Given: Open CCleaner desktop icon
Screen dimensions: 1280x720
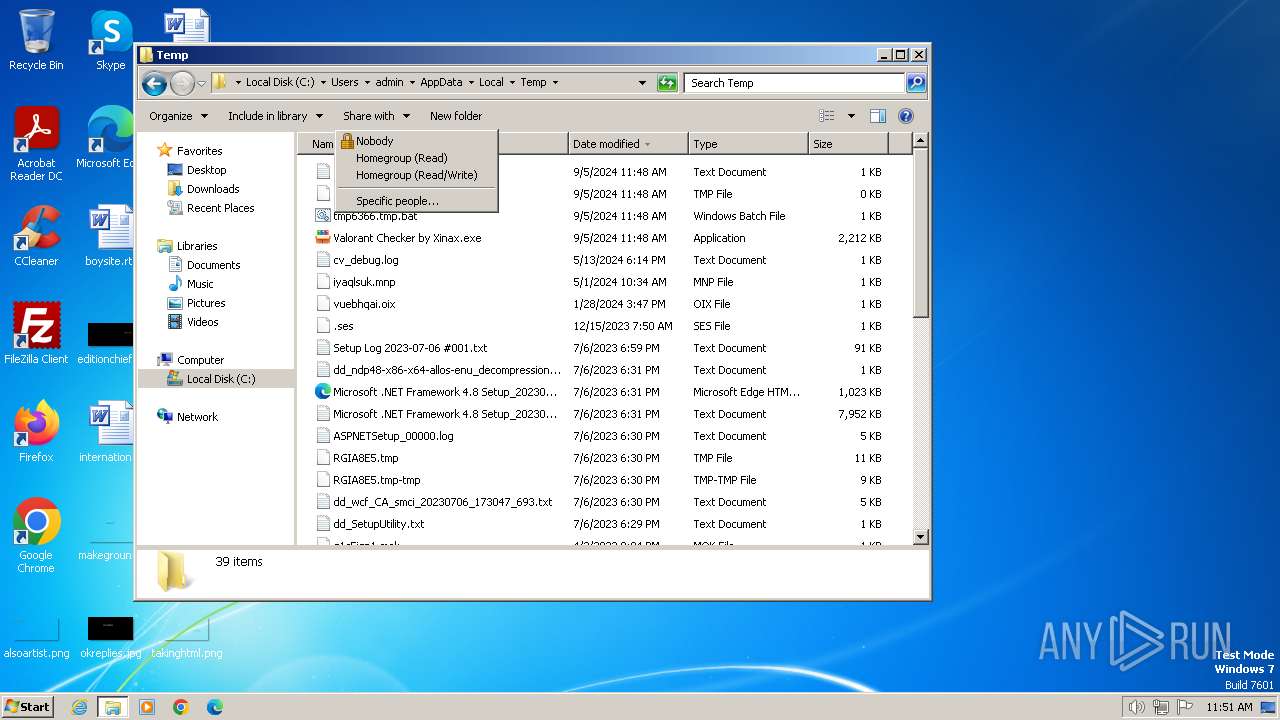Looking at the screenshot, I should (36, 236).
